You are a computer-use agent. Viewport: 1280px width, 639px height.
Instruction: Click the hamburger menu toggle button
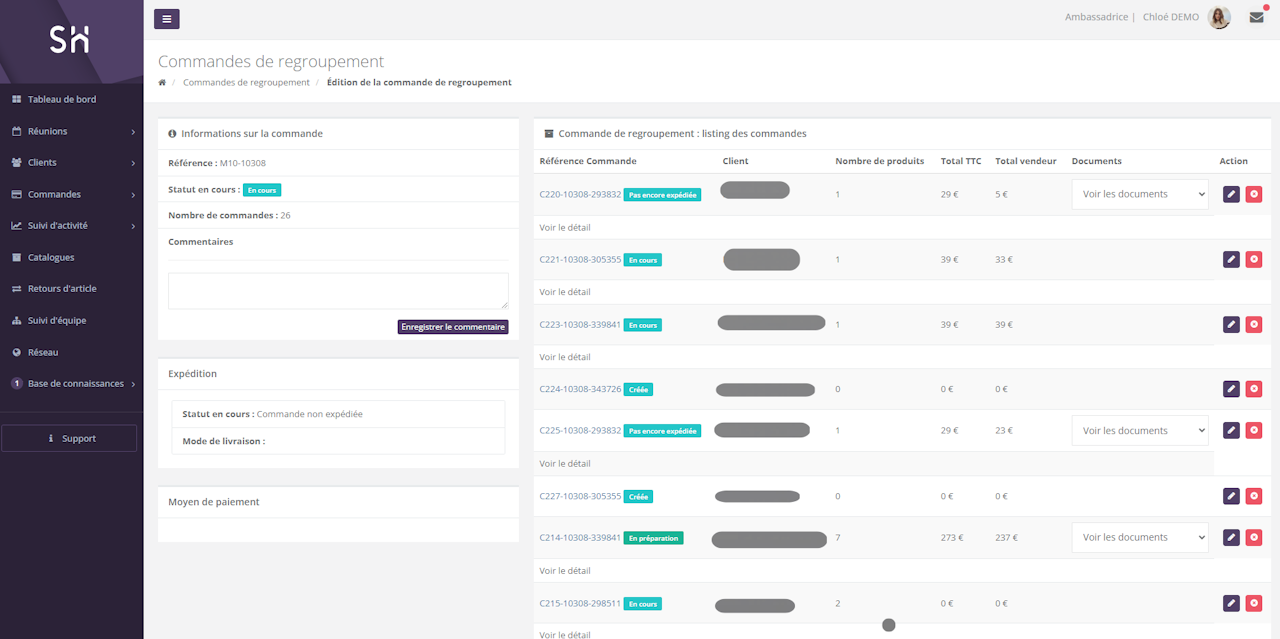point(166,18)
